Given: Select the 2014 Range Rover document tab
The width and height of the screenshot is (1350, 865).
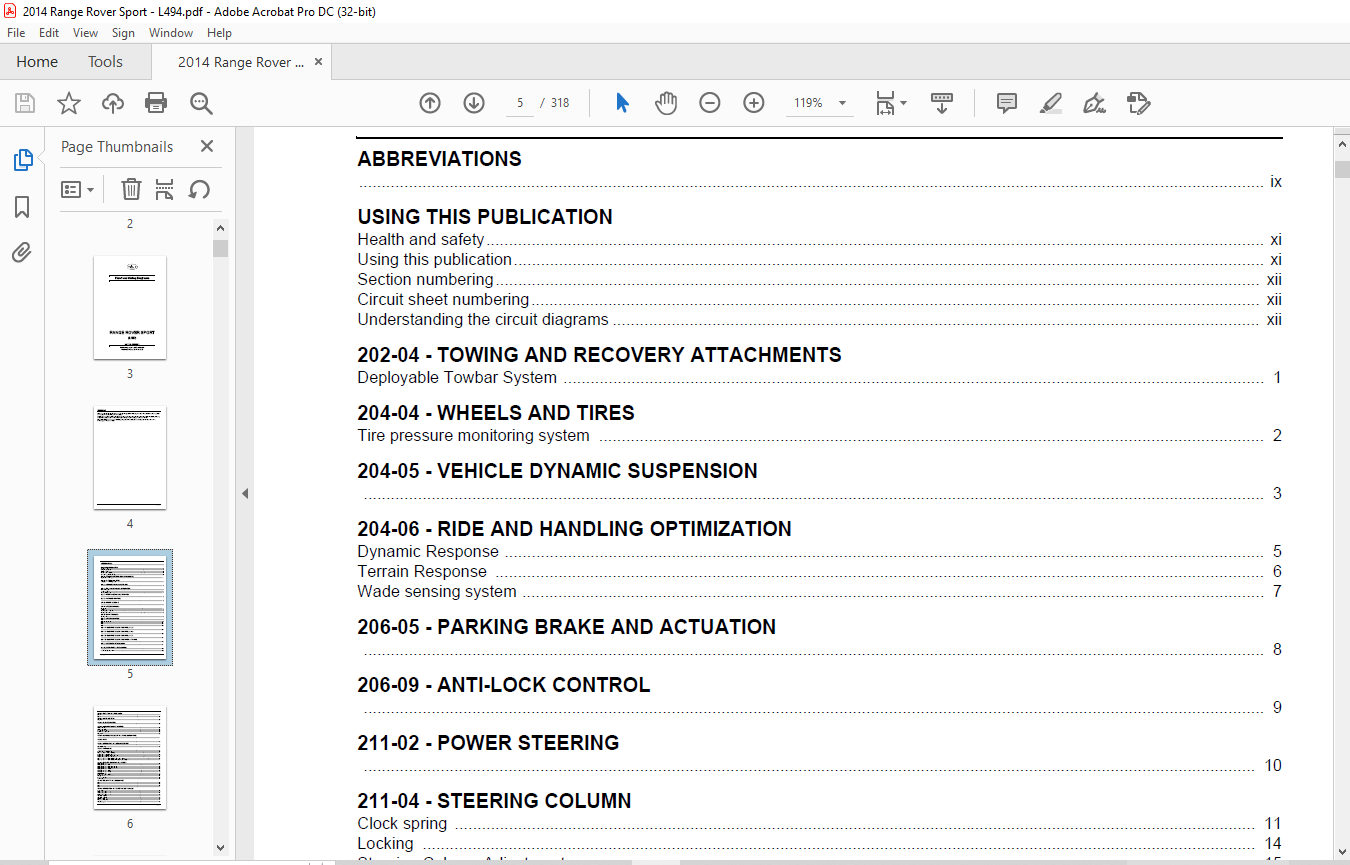Looking at the screenshot, I should pos(241,62).
